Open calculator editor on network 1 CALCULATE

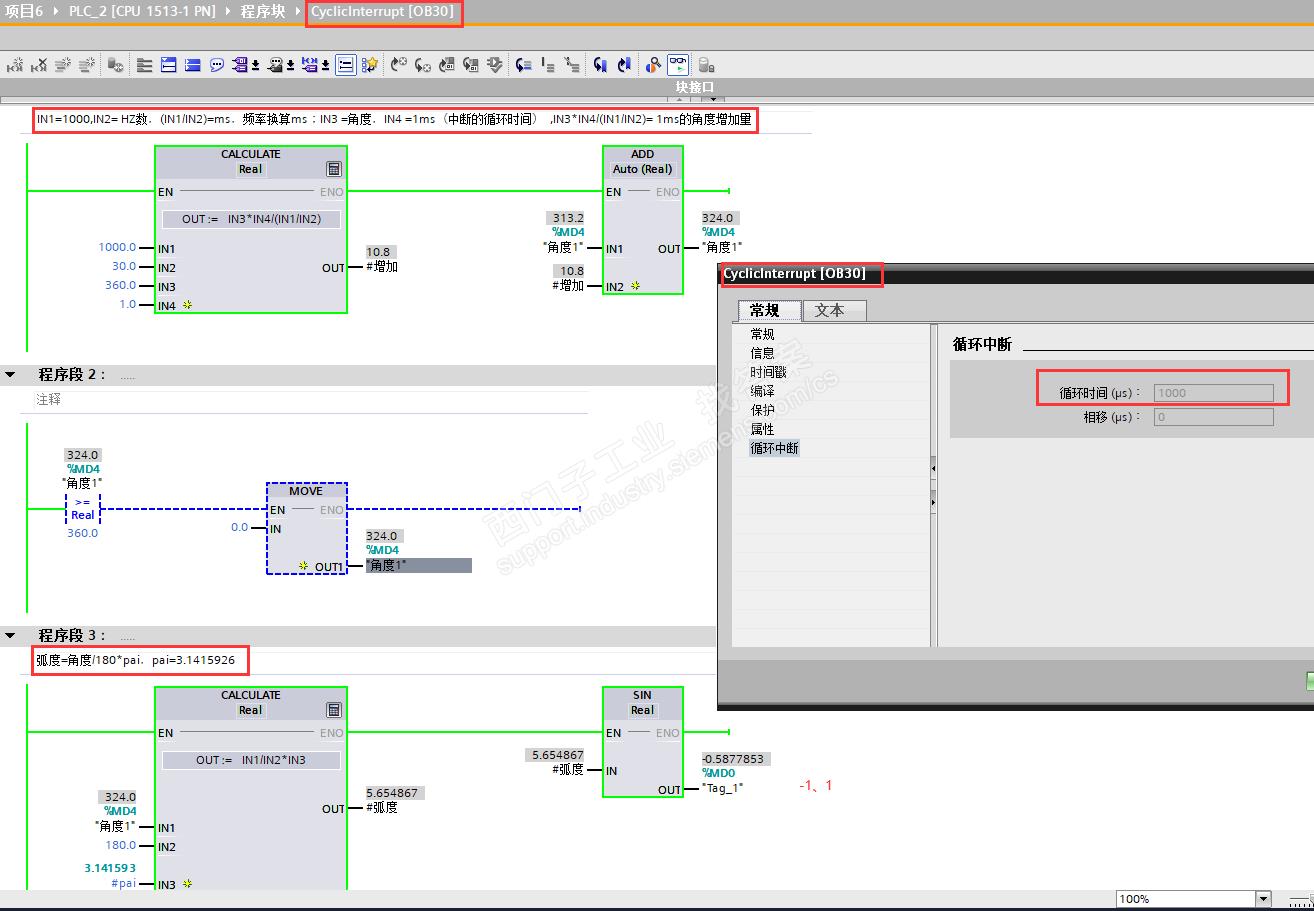point(334,169)
